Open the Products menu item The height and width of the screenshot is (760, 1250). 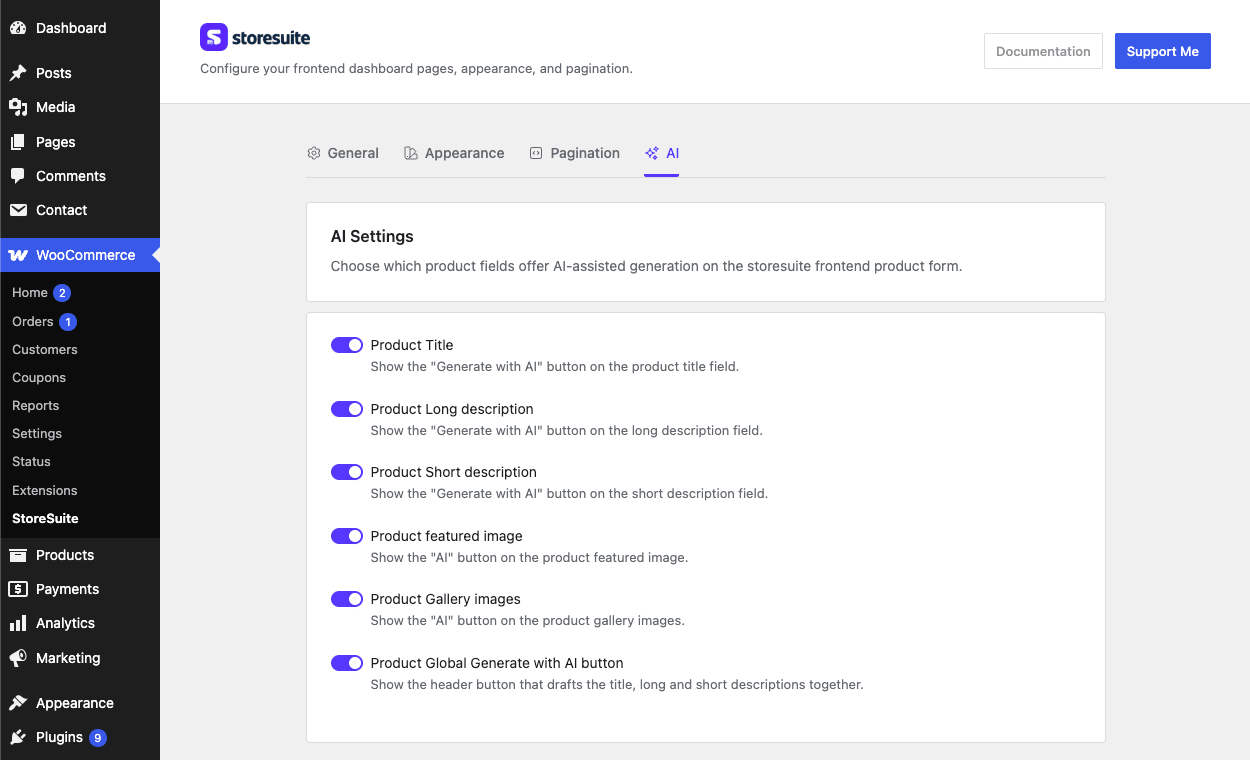pos(80,555)
